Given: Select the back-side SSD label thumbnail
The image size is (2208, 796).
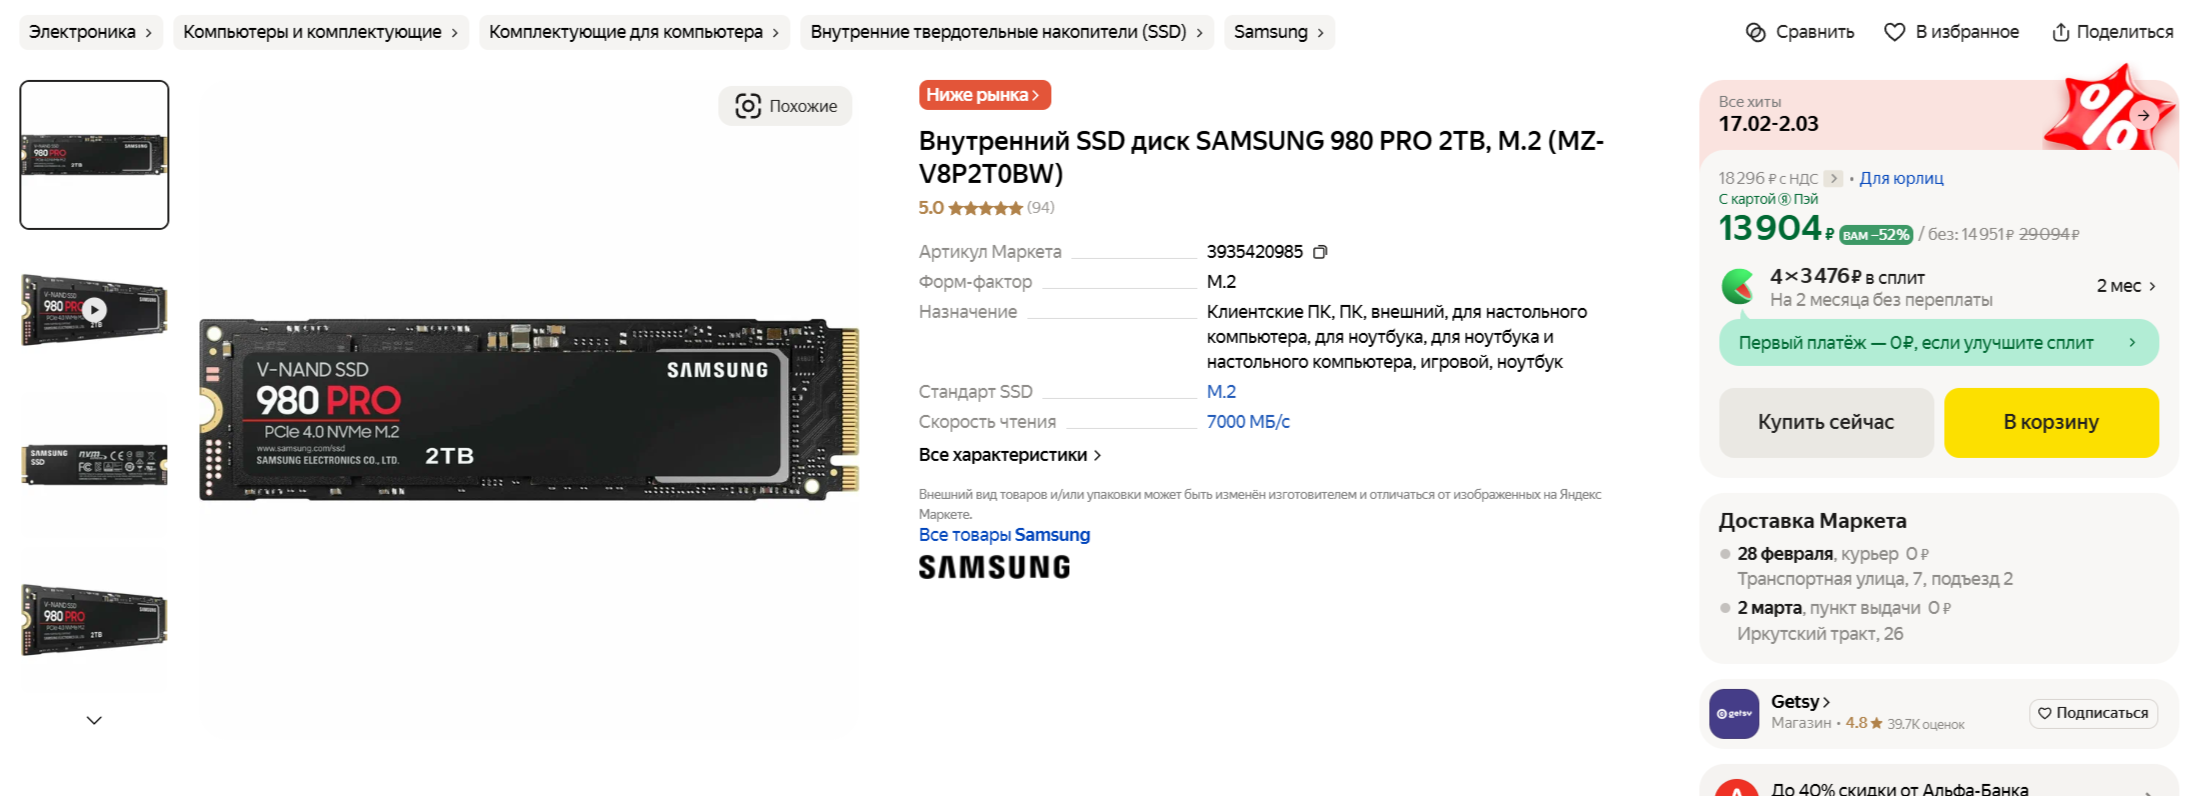Looking at the screenshot, I should tap(94, 464).
